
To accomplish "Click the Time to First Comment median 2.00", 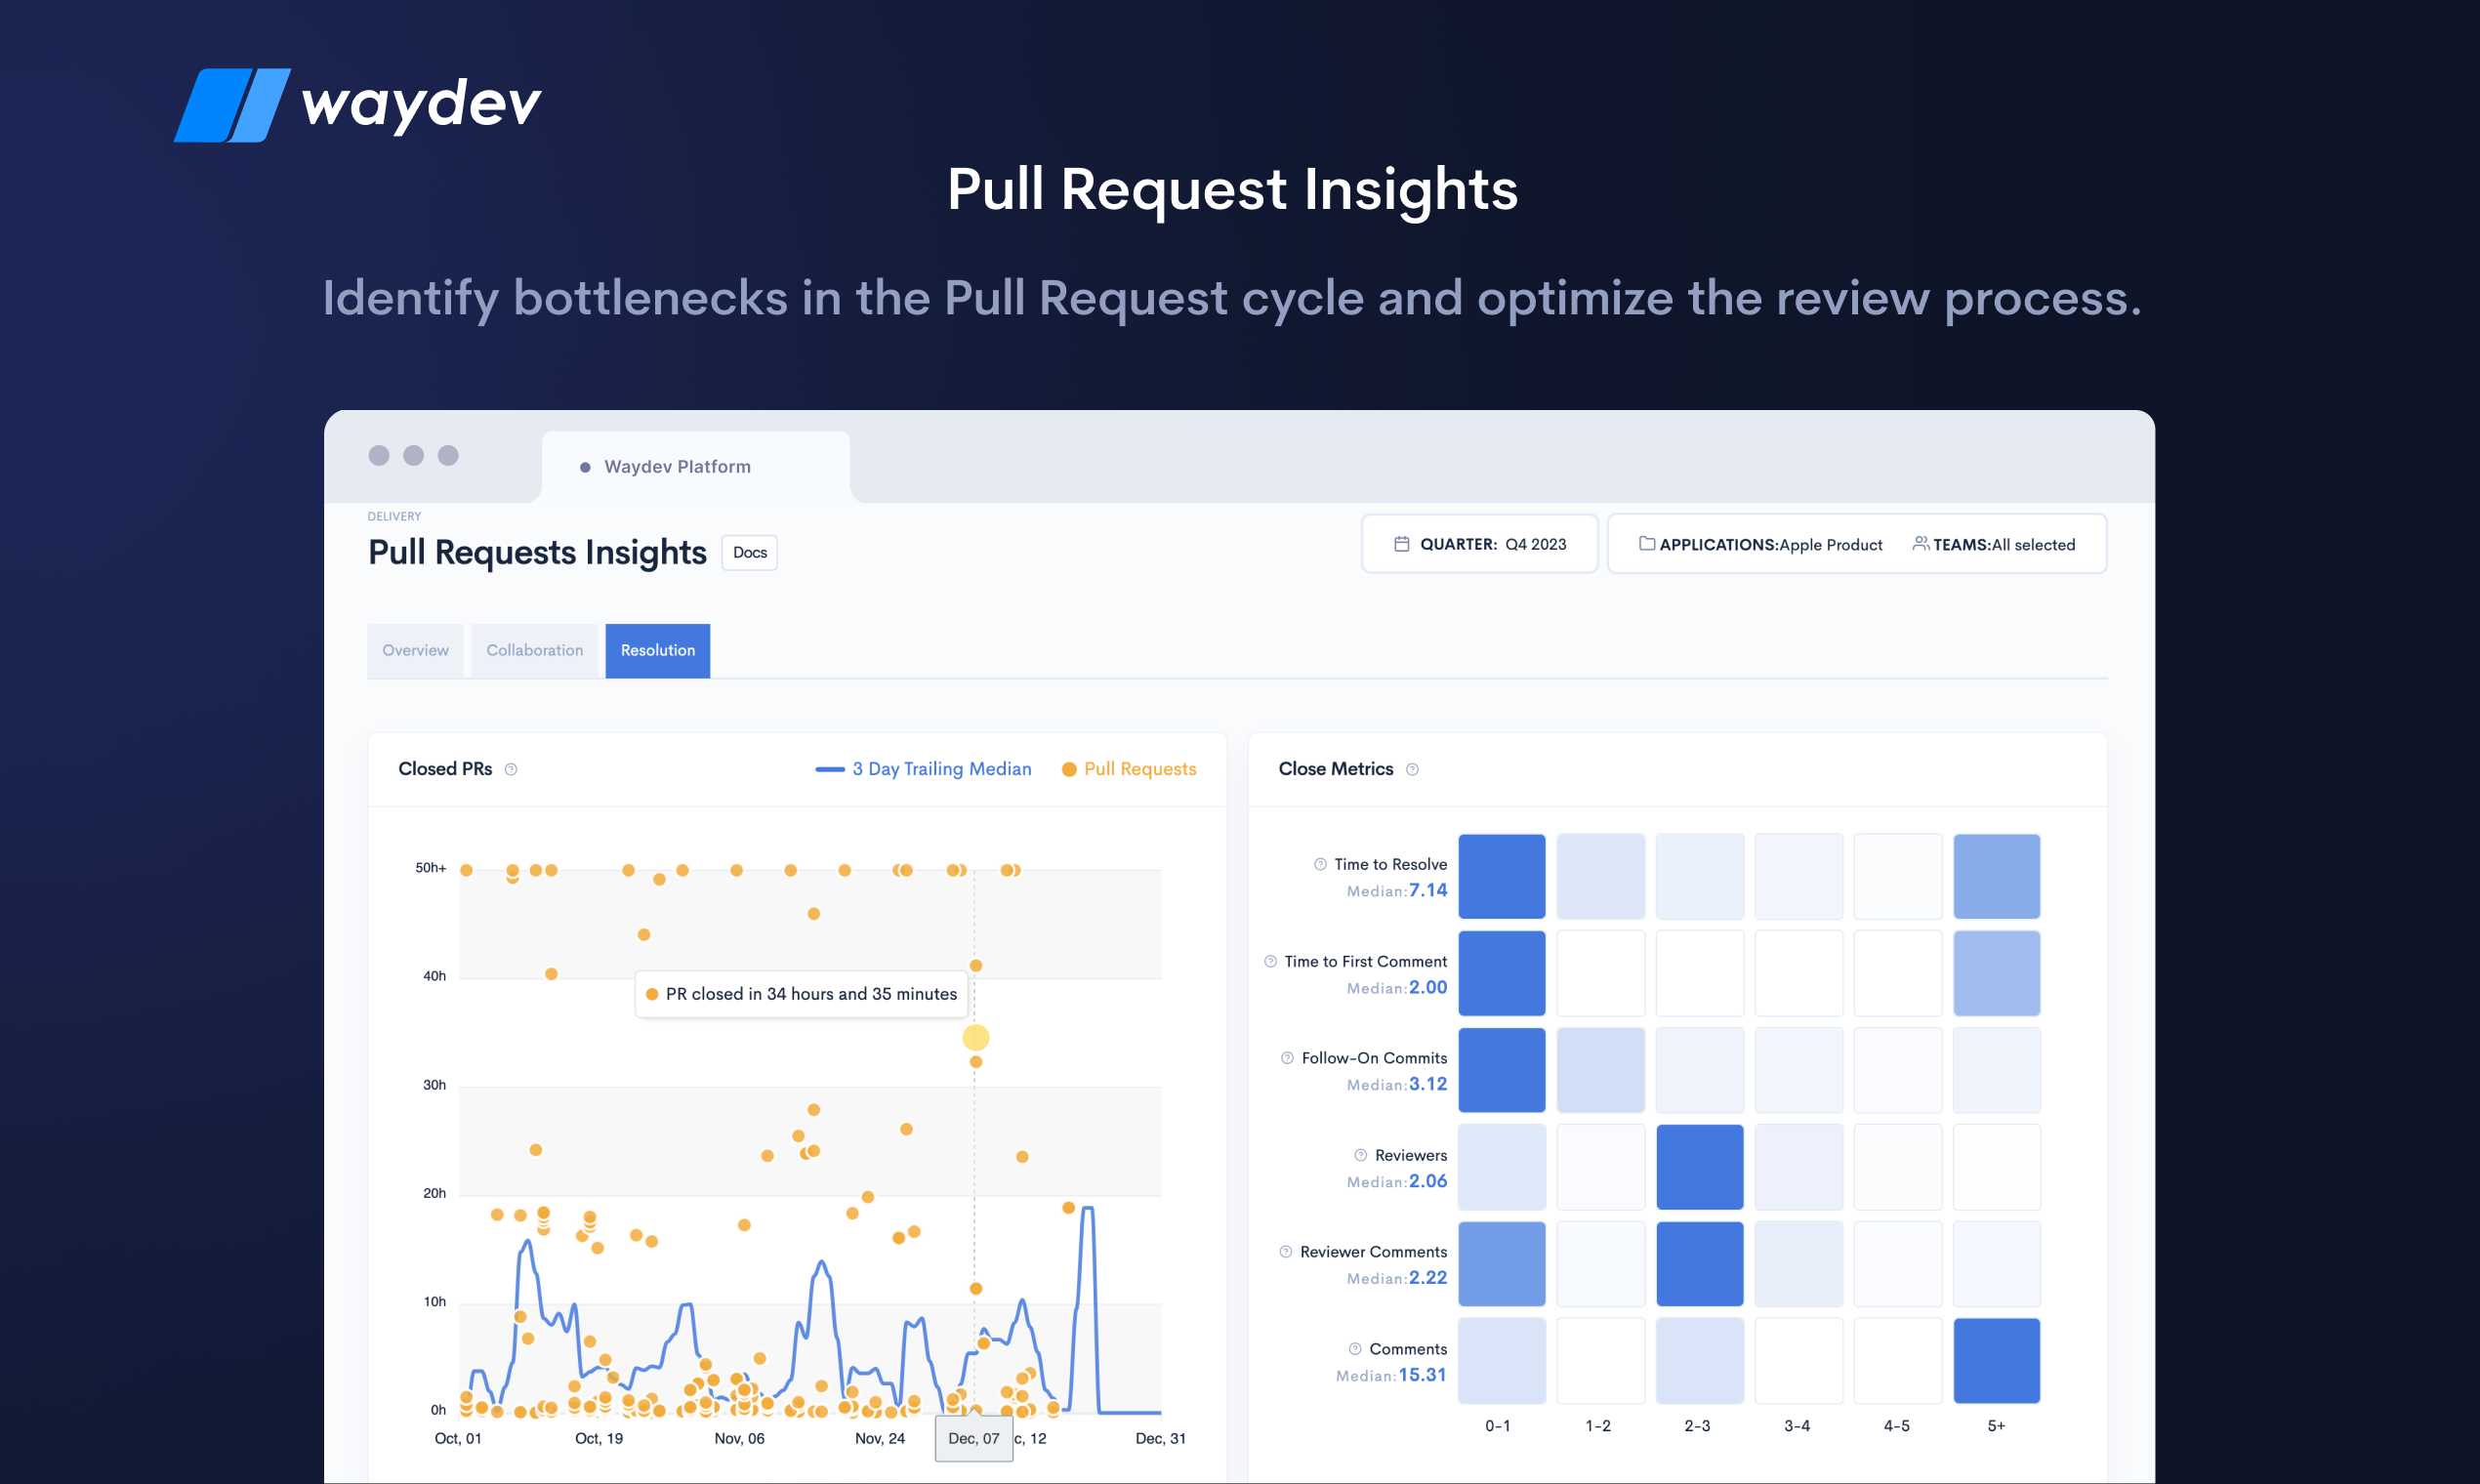I will point(1427,987).
